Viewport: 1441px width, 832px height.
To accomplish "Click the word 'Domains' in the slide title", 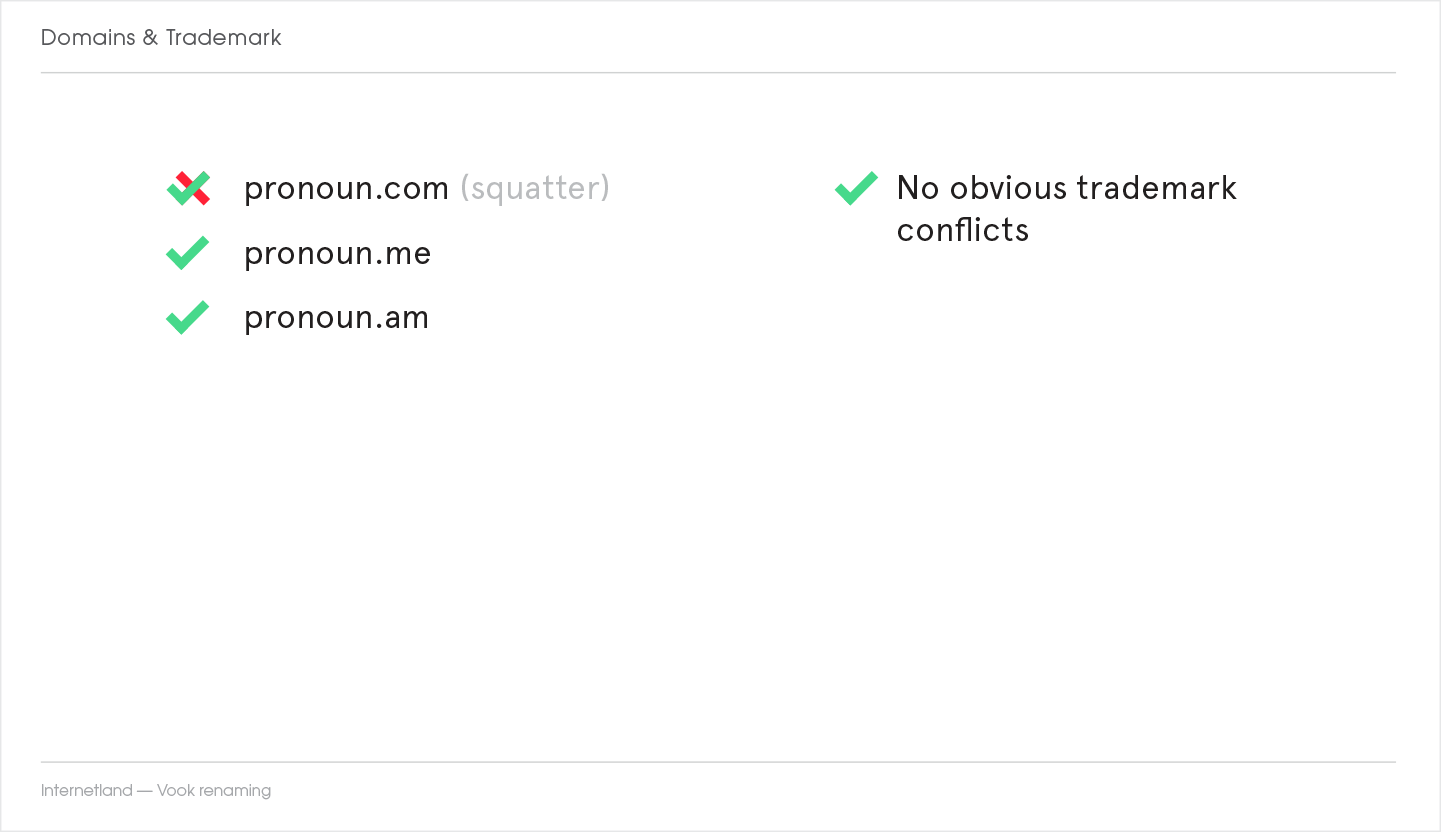I will pyautogui.click(x=88, y=38).
